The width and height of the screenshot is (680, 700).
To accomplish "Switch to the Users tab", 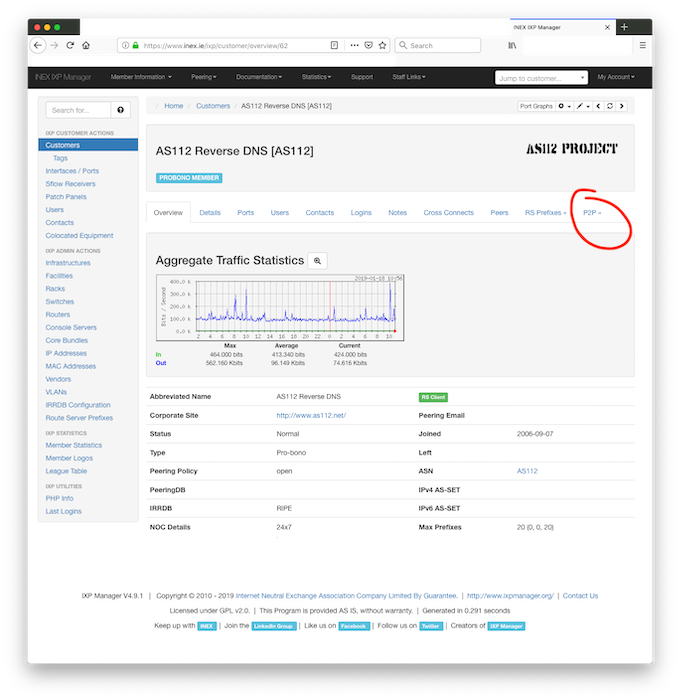I will (x=280, y=212).
